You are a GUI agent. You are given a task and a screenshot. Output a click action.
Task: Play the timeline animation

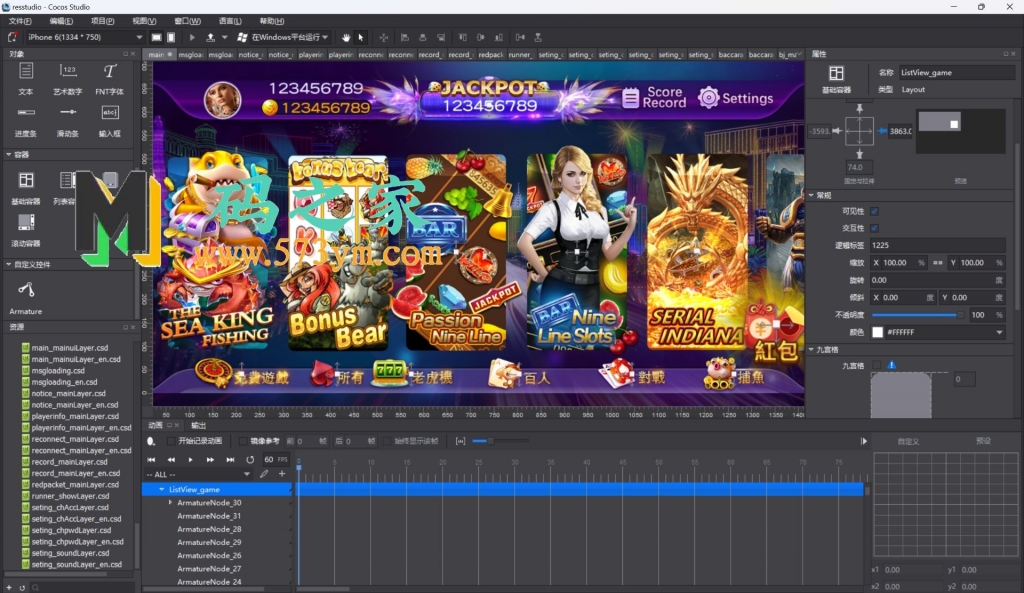(x=191, y=460)
